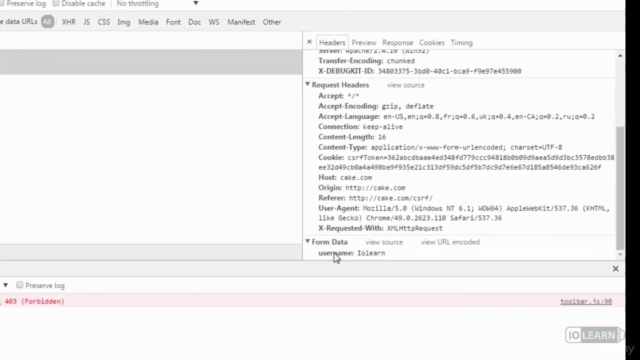Open the No throttling dropdown
The image size is (640, 360).
(157, 4)
